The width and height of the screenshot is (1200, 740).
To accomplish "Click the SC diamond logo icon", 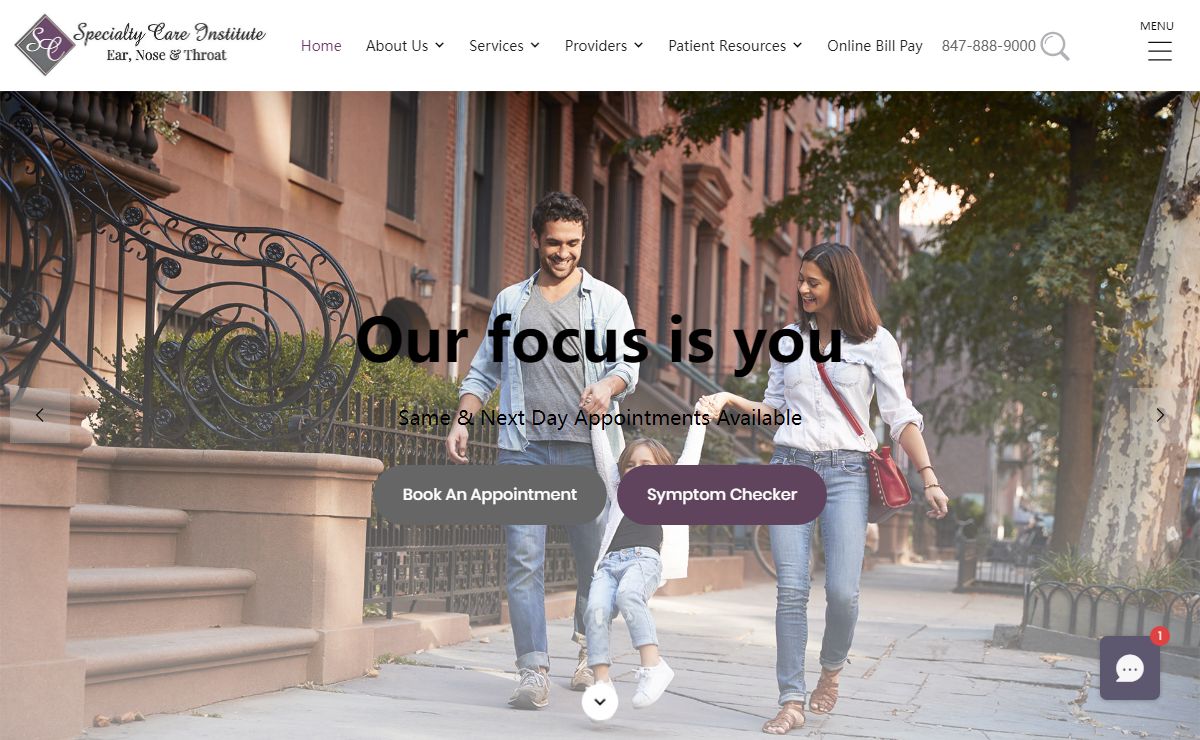I will (x=45, y=45).
